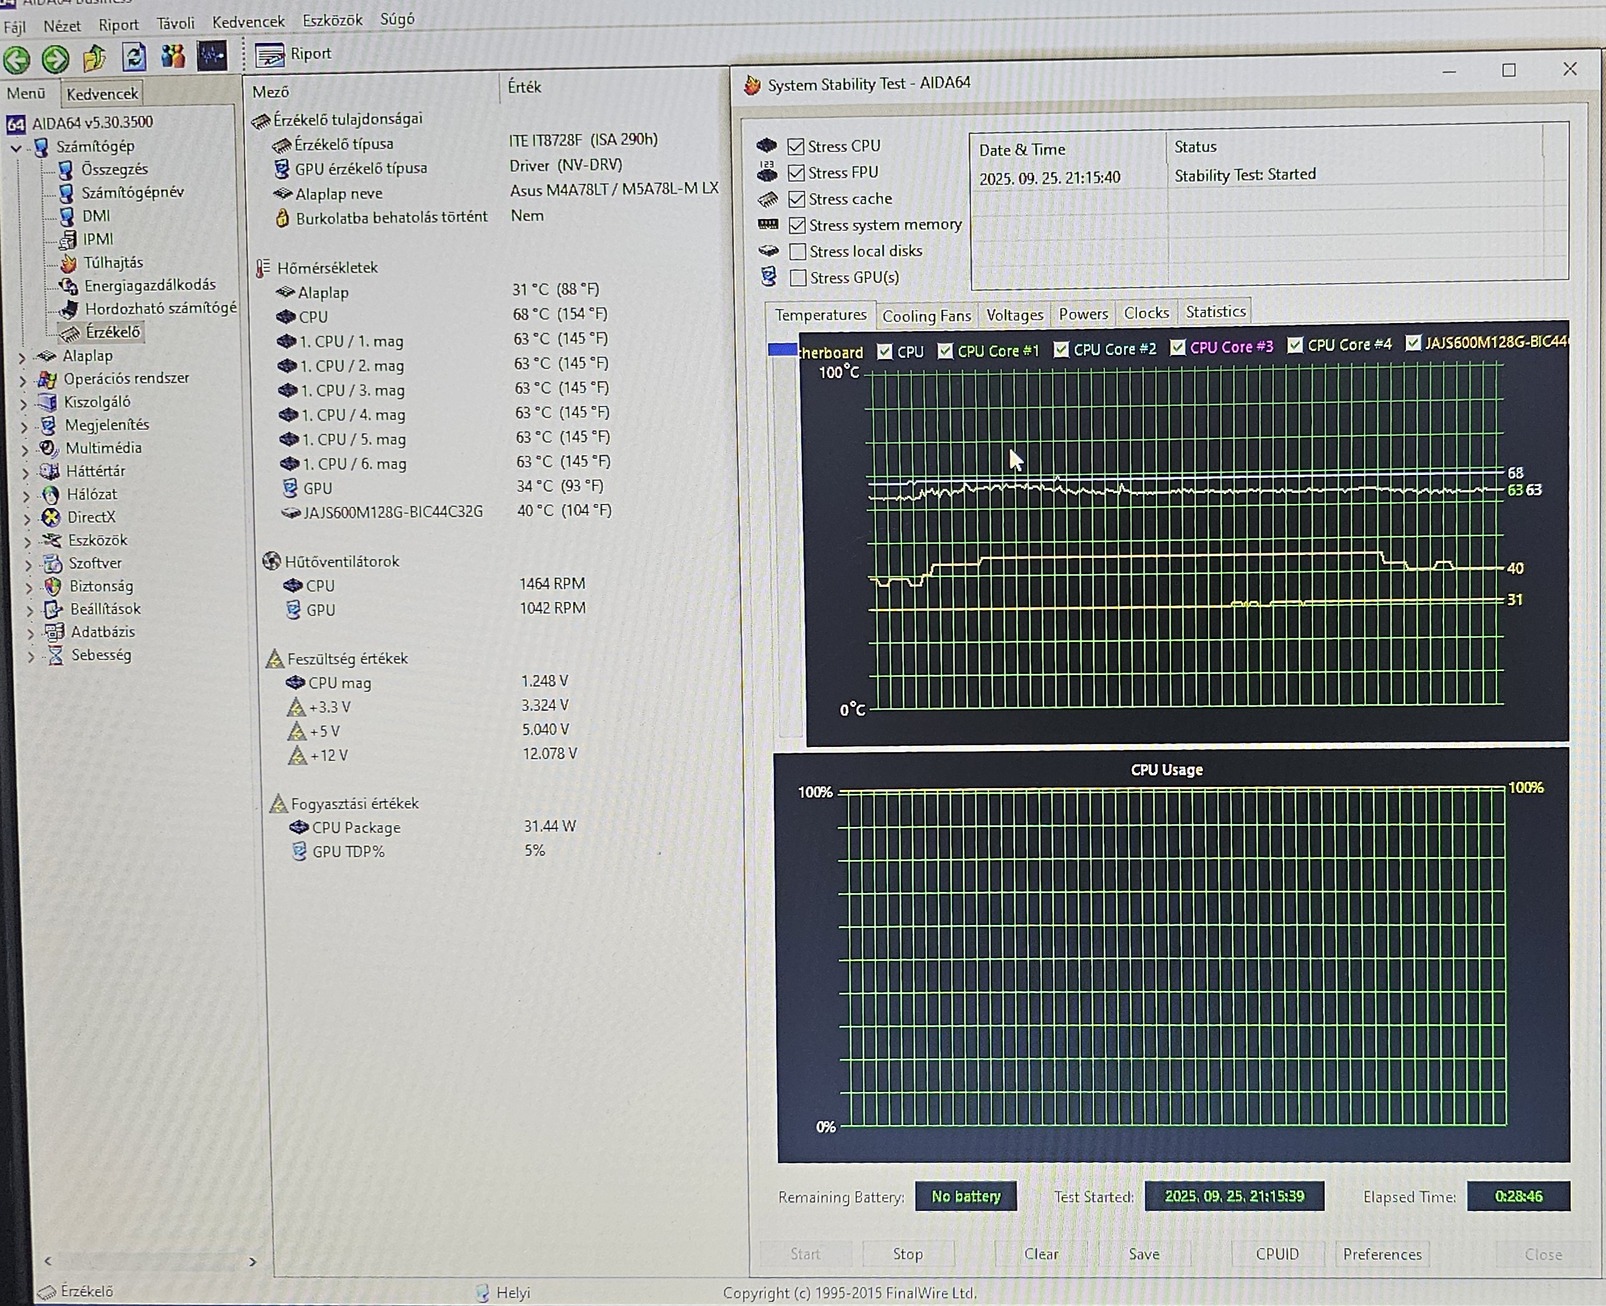Click the Feszültség értékek warning icon
1606x1306 pixels.
pyautogui.click(x=275, y=659)
